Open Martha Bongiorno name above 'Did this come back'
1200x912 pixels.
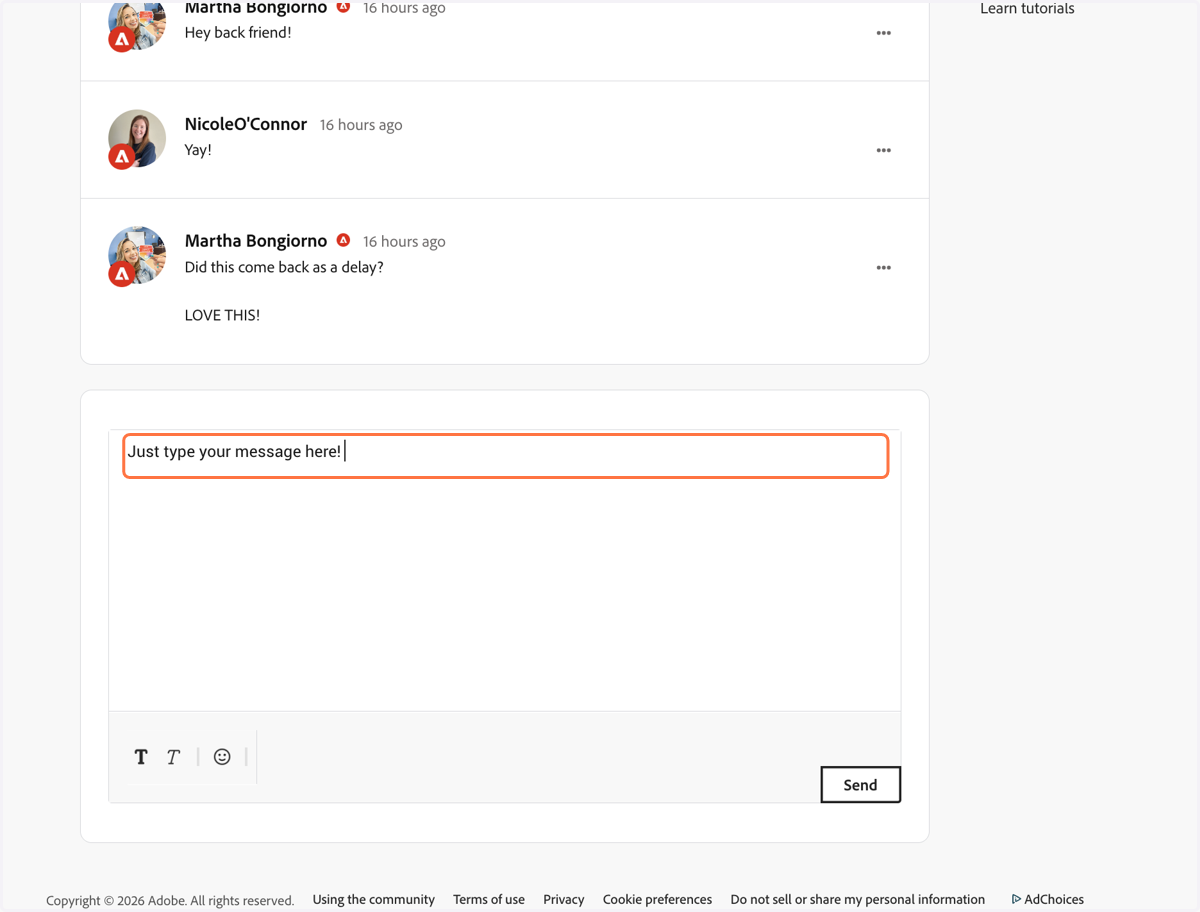(256, 241)
